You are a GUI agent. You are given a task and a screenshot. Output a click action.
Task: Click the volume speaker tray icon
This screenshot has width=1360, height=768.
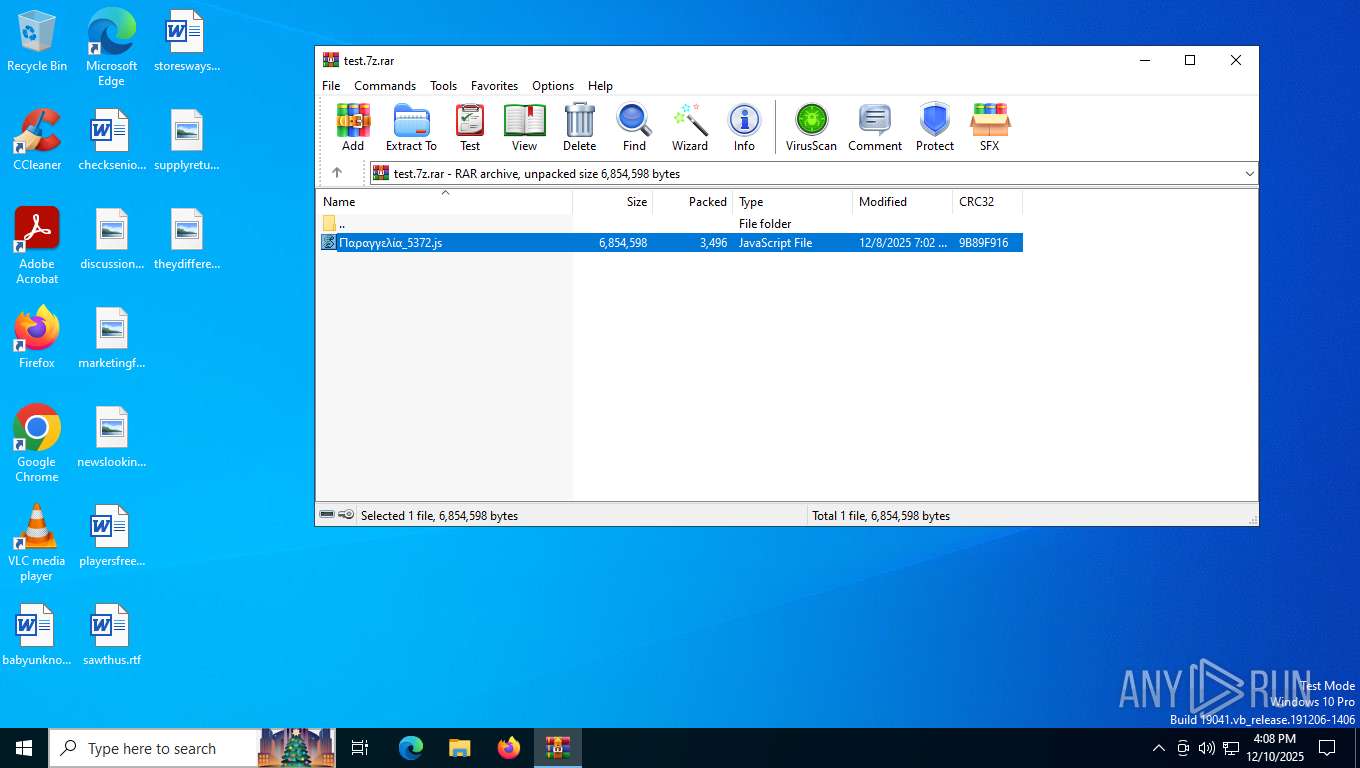pyautogui.click(x=1206, y=748)
